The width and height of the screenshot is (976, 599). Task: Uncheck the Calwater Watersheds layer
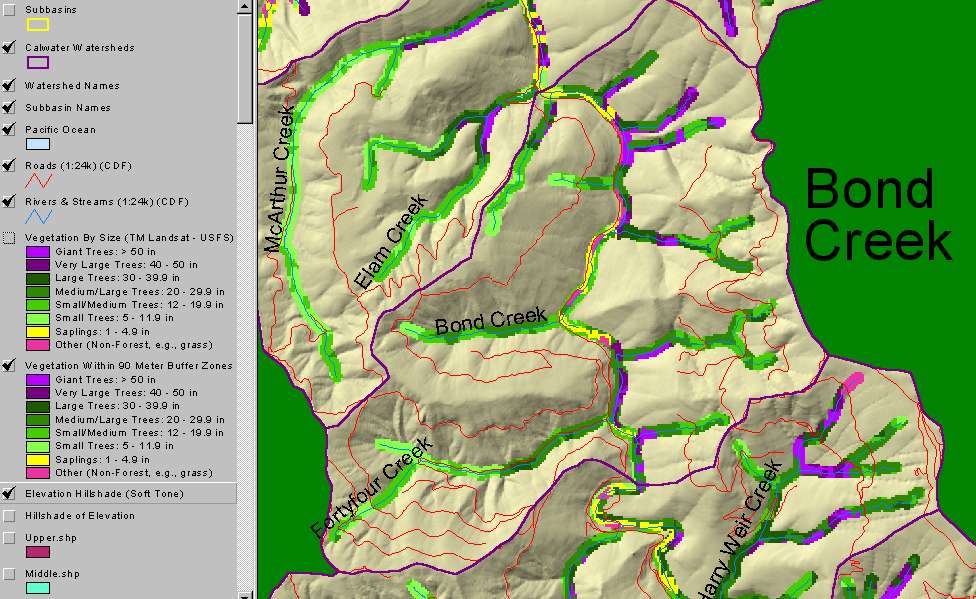(x=9, y=47)
